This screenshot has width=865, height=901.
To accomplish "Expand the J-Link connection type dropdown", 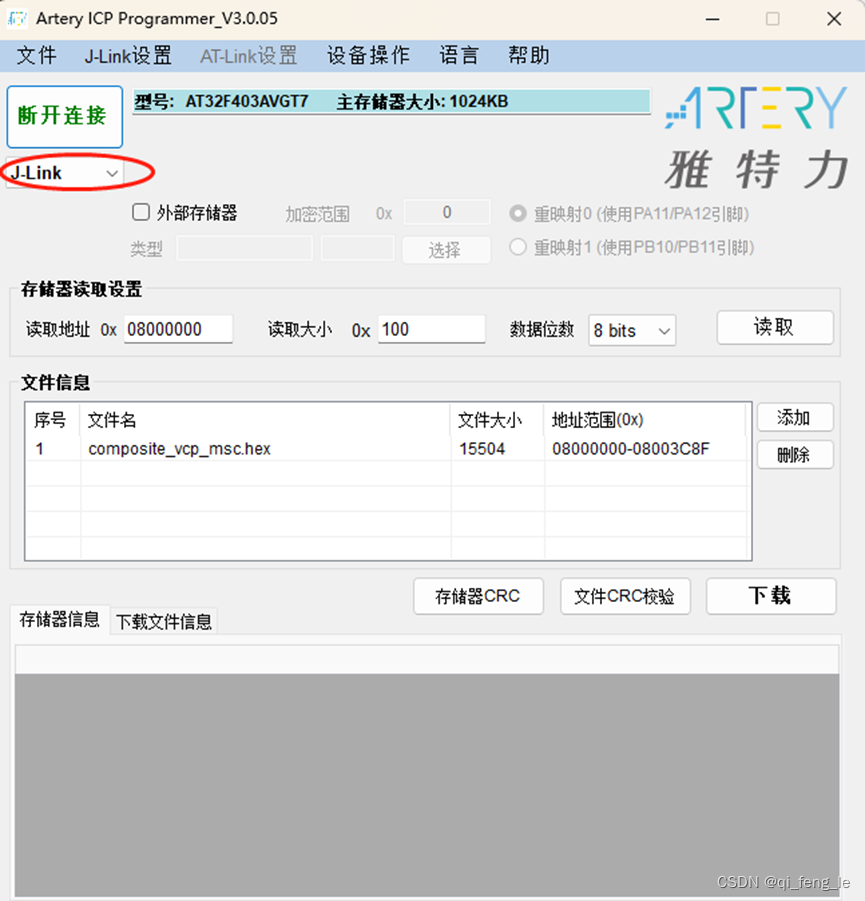I will [x=64, y=173].
